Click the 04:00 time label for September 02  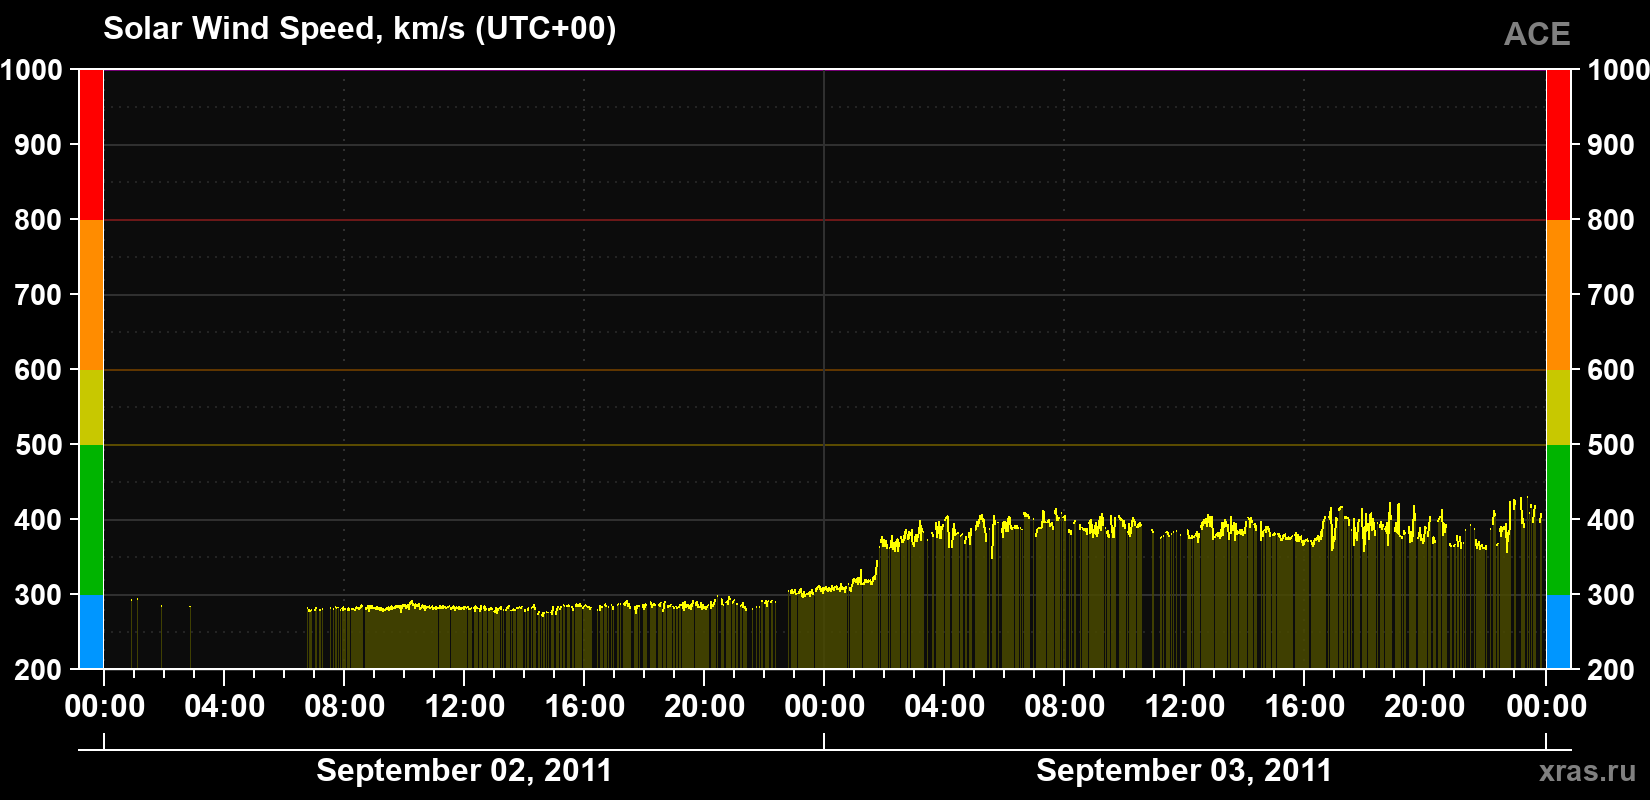tap(225, 707)
